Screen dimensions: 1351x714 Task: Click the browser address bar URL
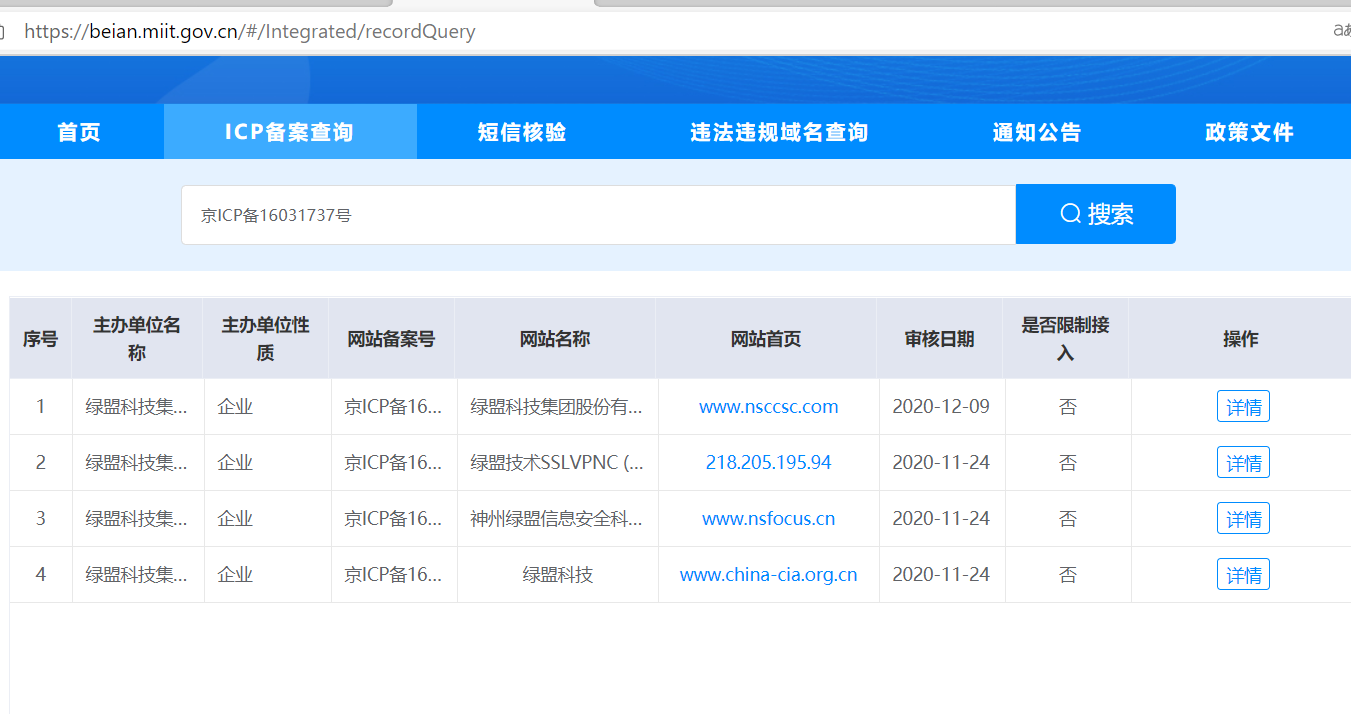pyautogui.click(x=250, y=31)
